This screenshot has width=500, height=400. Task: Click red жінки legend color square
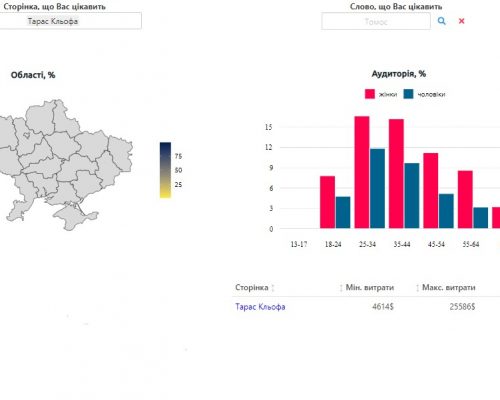click(x=370, y=94)
